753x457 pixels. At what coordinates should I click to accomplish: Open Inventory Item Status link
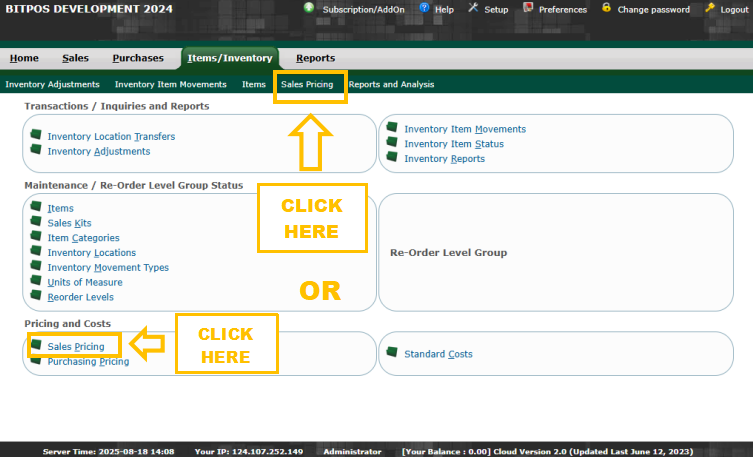point(454,144)
